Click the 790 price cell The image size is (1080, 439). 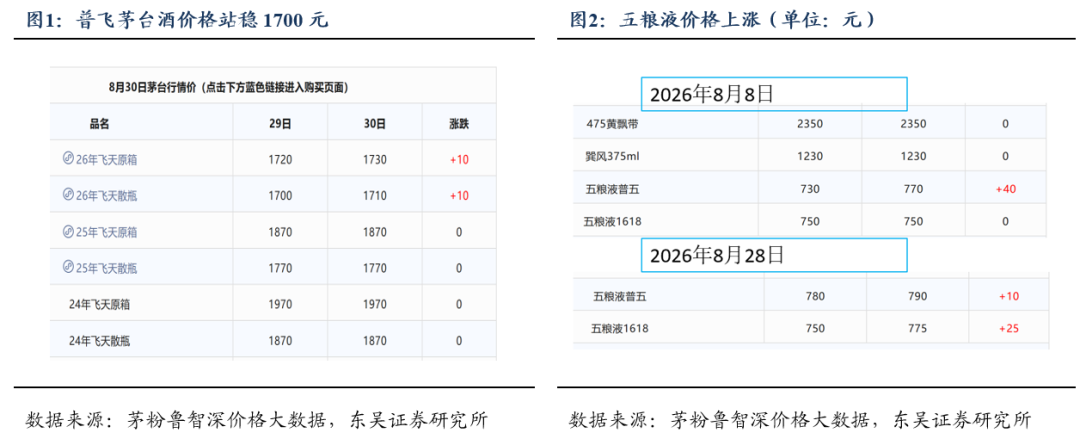917,296
